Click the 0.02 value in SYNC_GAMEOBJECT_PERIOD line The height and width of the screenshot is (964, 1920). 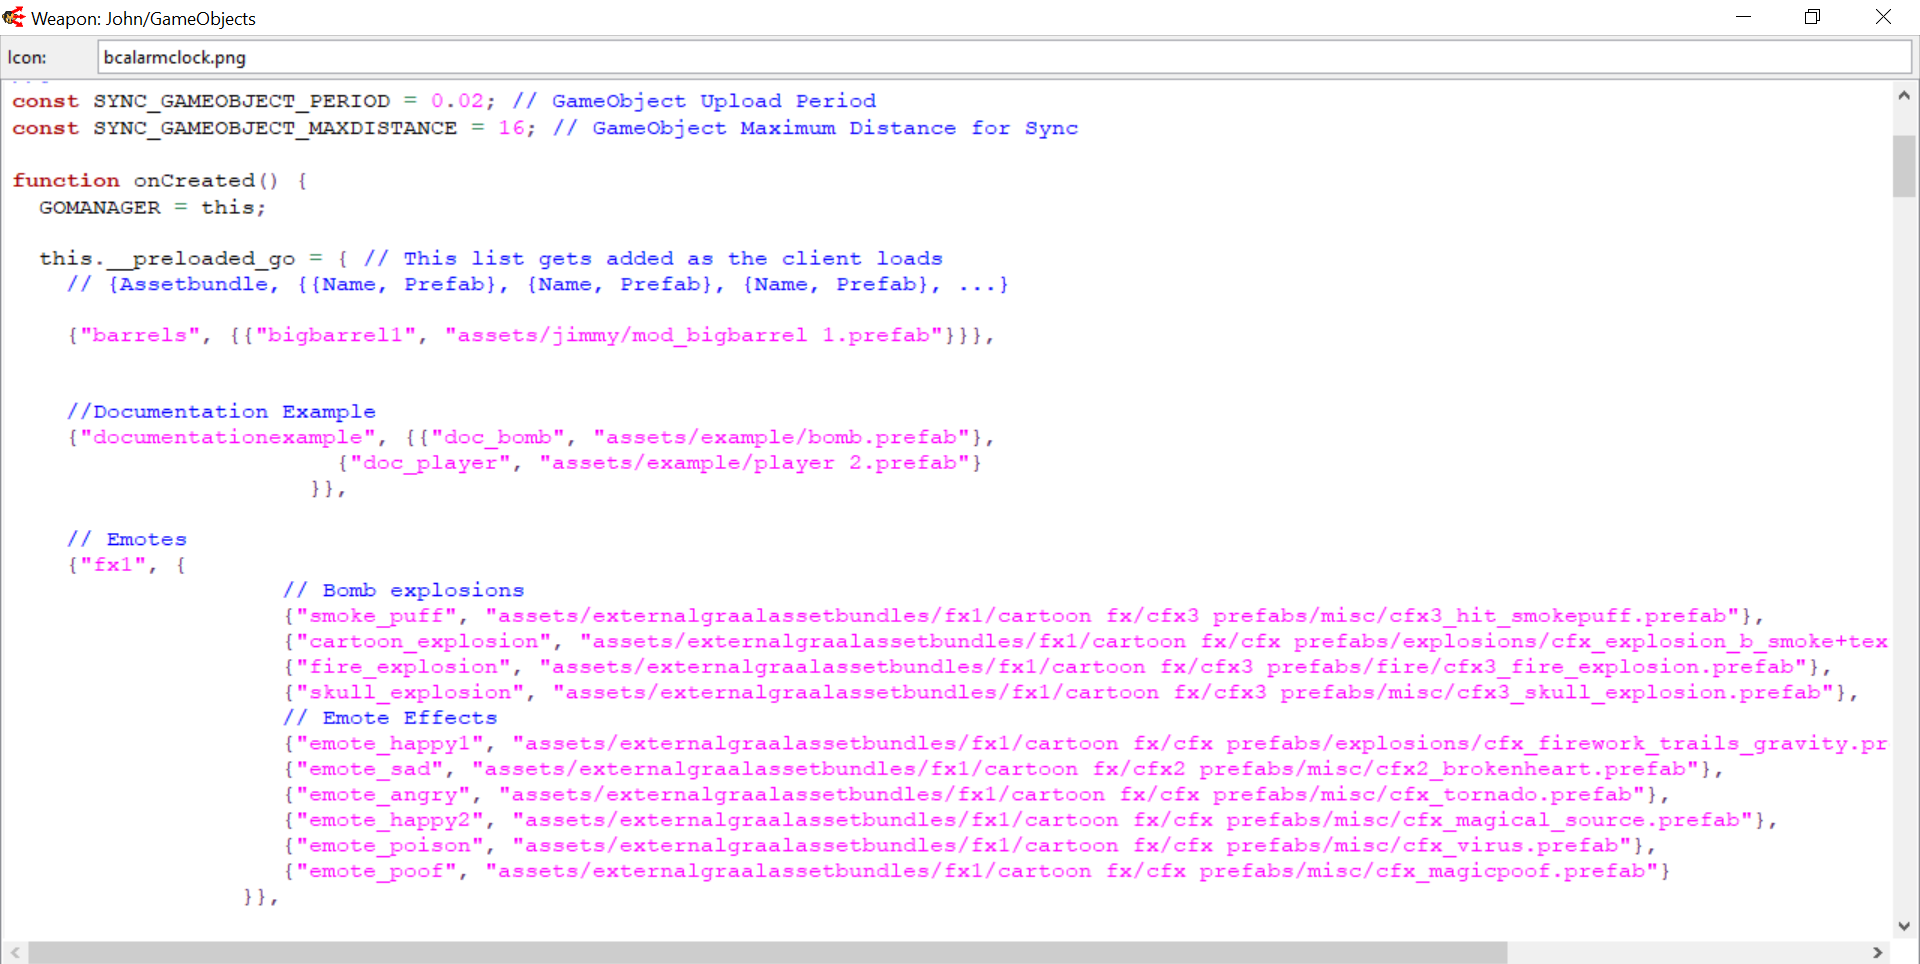457,101
